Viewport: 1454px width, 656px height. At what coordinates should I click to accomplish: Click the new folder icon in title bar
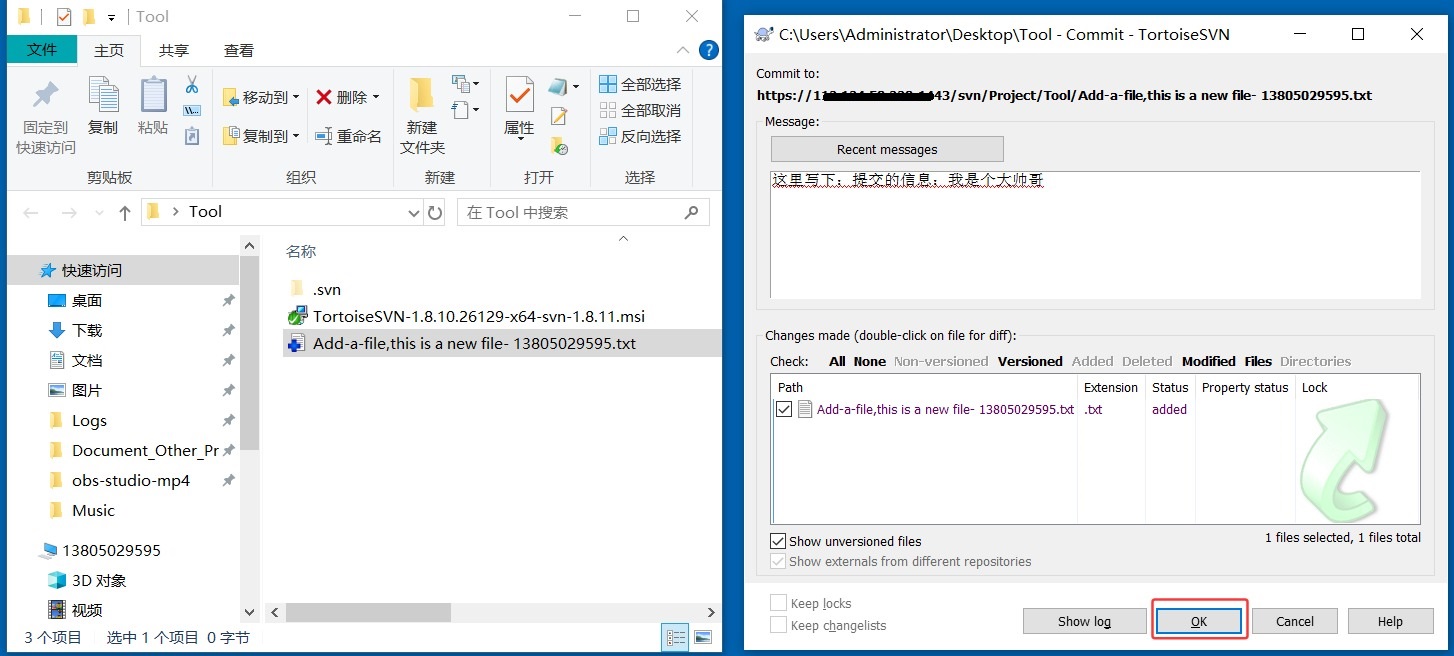[x=88, y=17]
